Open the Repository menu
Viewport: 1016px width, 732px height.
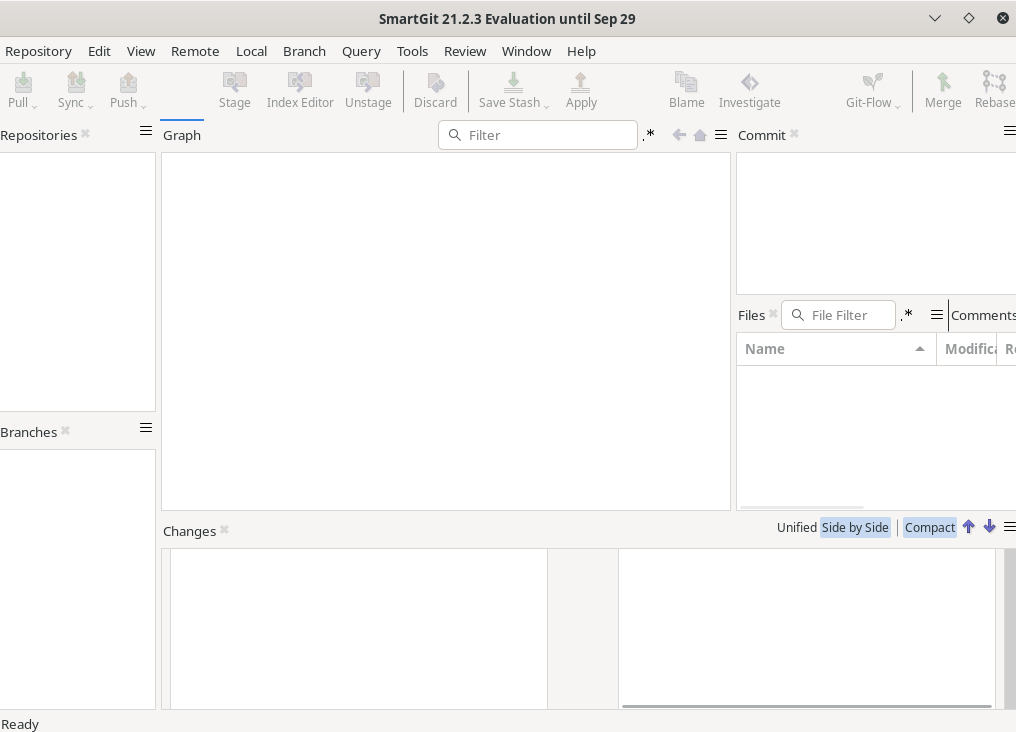click(x=38, y=51)
